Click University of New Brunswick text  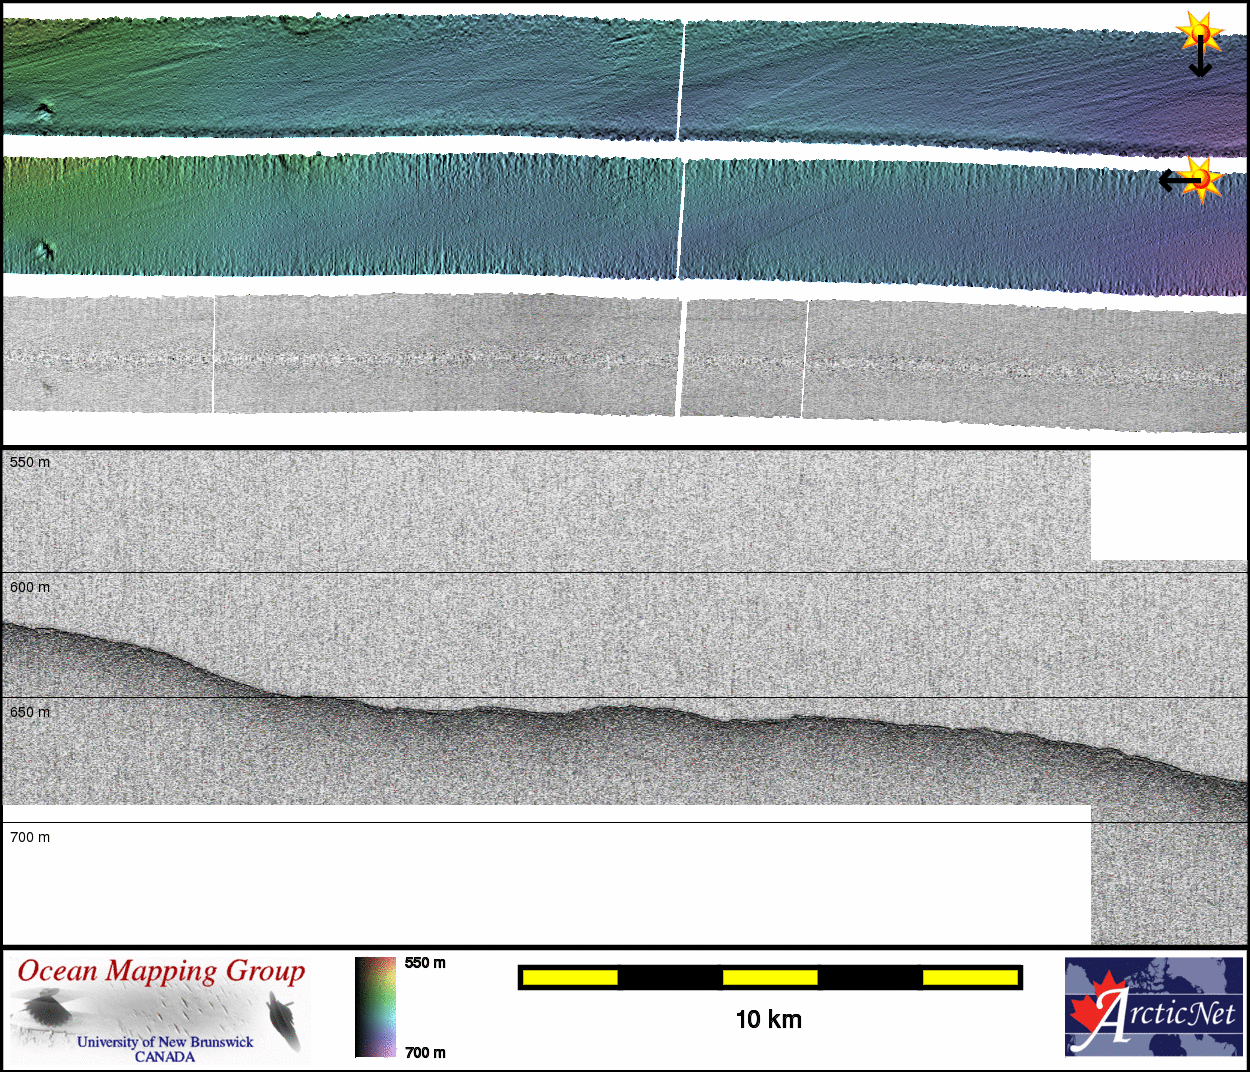click(165, 1042)
